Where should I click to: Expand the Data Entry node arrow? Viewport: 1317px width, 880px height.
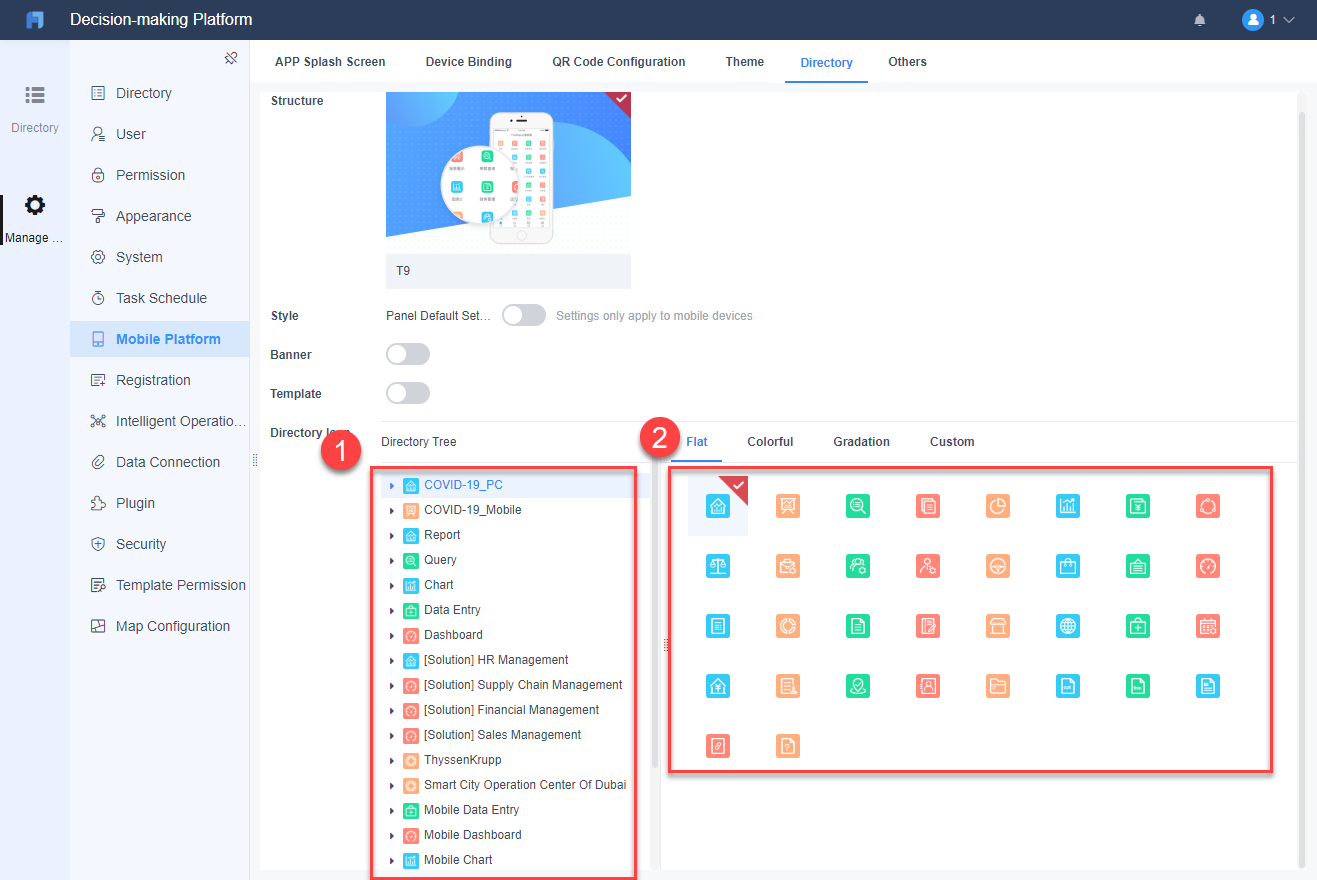392,611
